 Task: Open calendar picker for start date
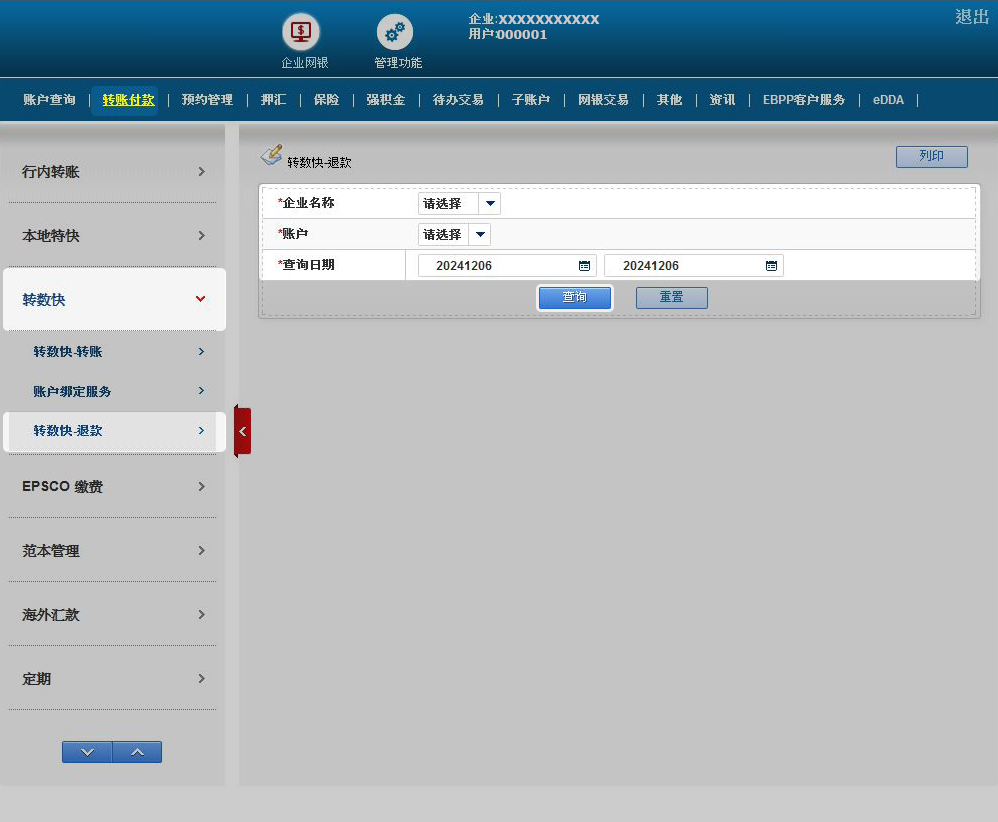click(x=584, y=266)
